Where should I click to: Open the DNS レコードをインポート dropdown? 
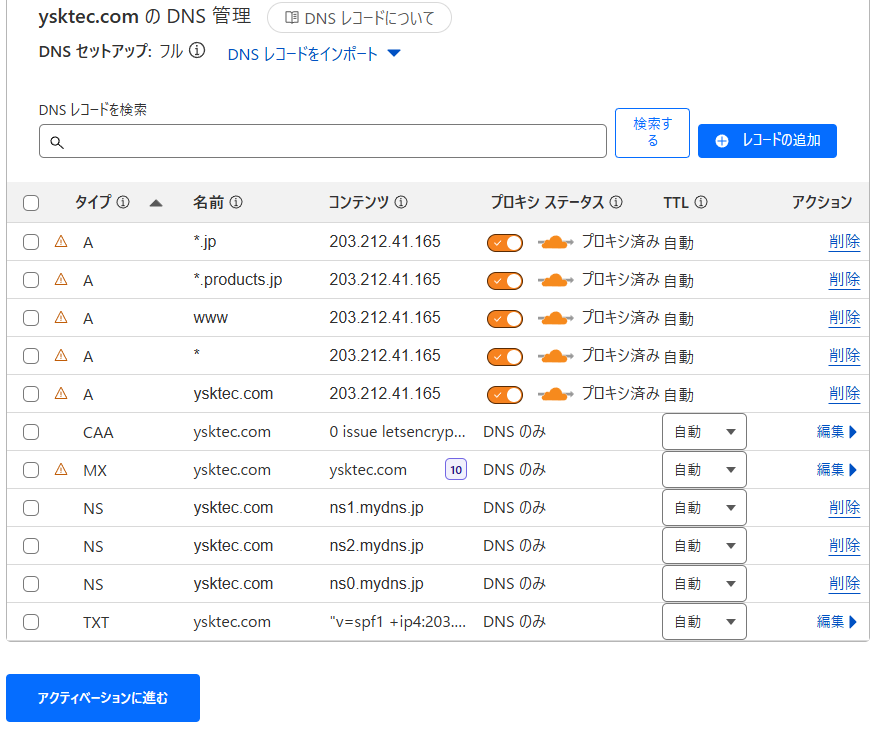click(x=314, y=54)
